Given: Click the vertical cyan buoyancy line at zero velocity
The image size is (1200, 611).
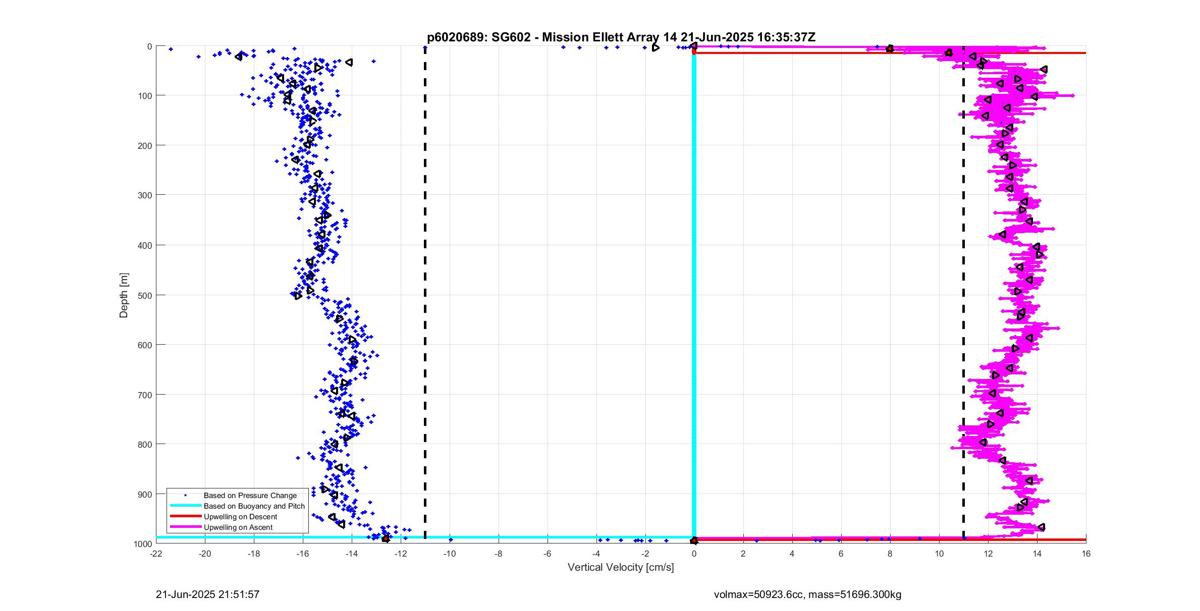Looking at the screenshot, I should click(x=694, y=294).
